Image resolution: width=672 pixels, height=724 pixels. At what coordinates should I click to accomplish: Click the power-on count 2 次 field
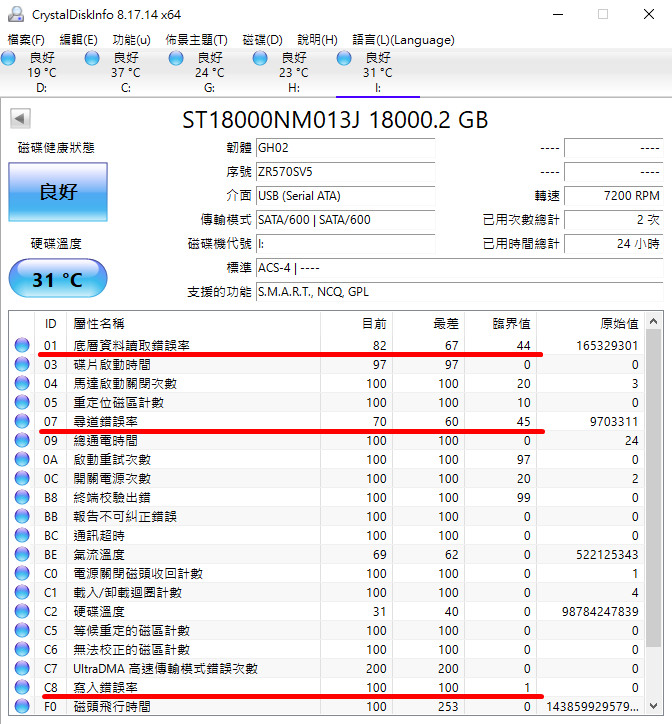click(x=613, y=220)
